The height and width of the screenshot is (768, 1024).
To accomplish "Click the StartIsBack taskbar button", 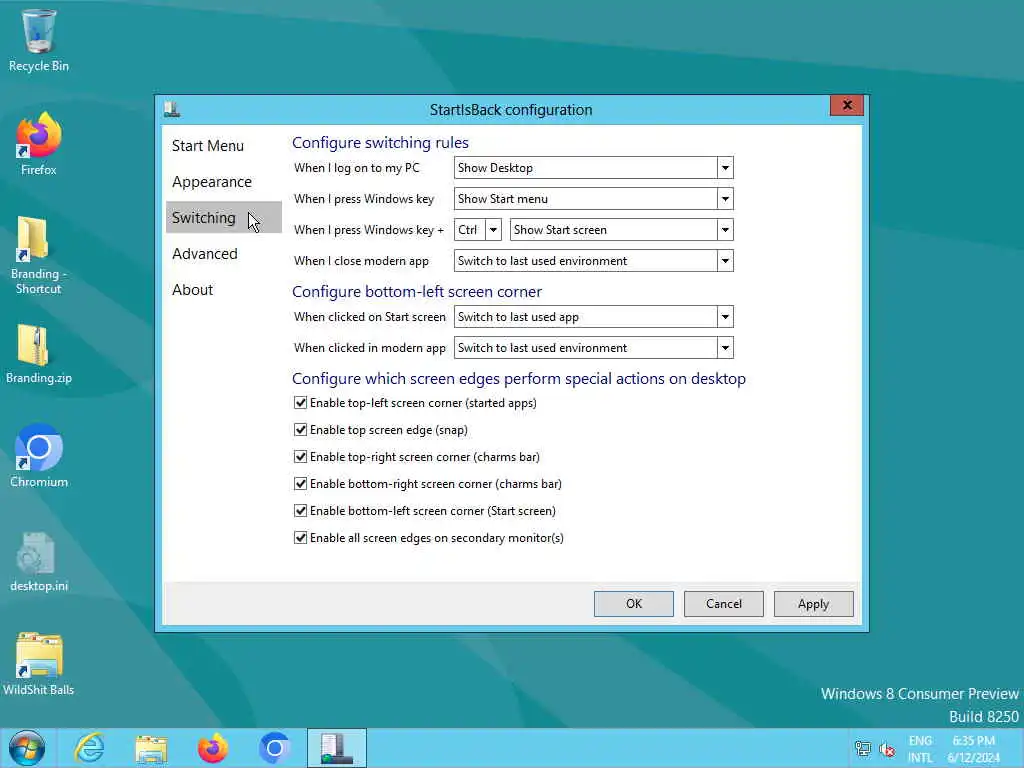I will pyautogui.click(x=337, y=748).
